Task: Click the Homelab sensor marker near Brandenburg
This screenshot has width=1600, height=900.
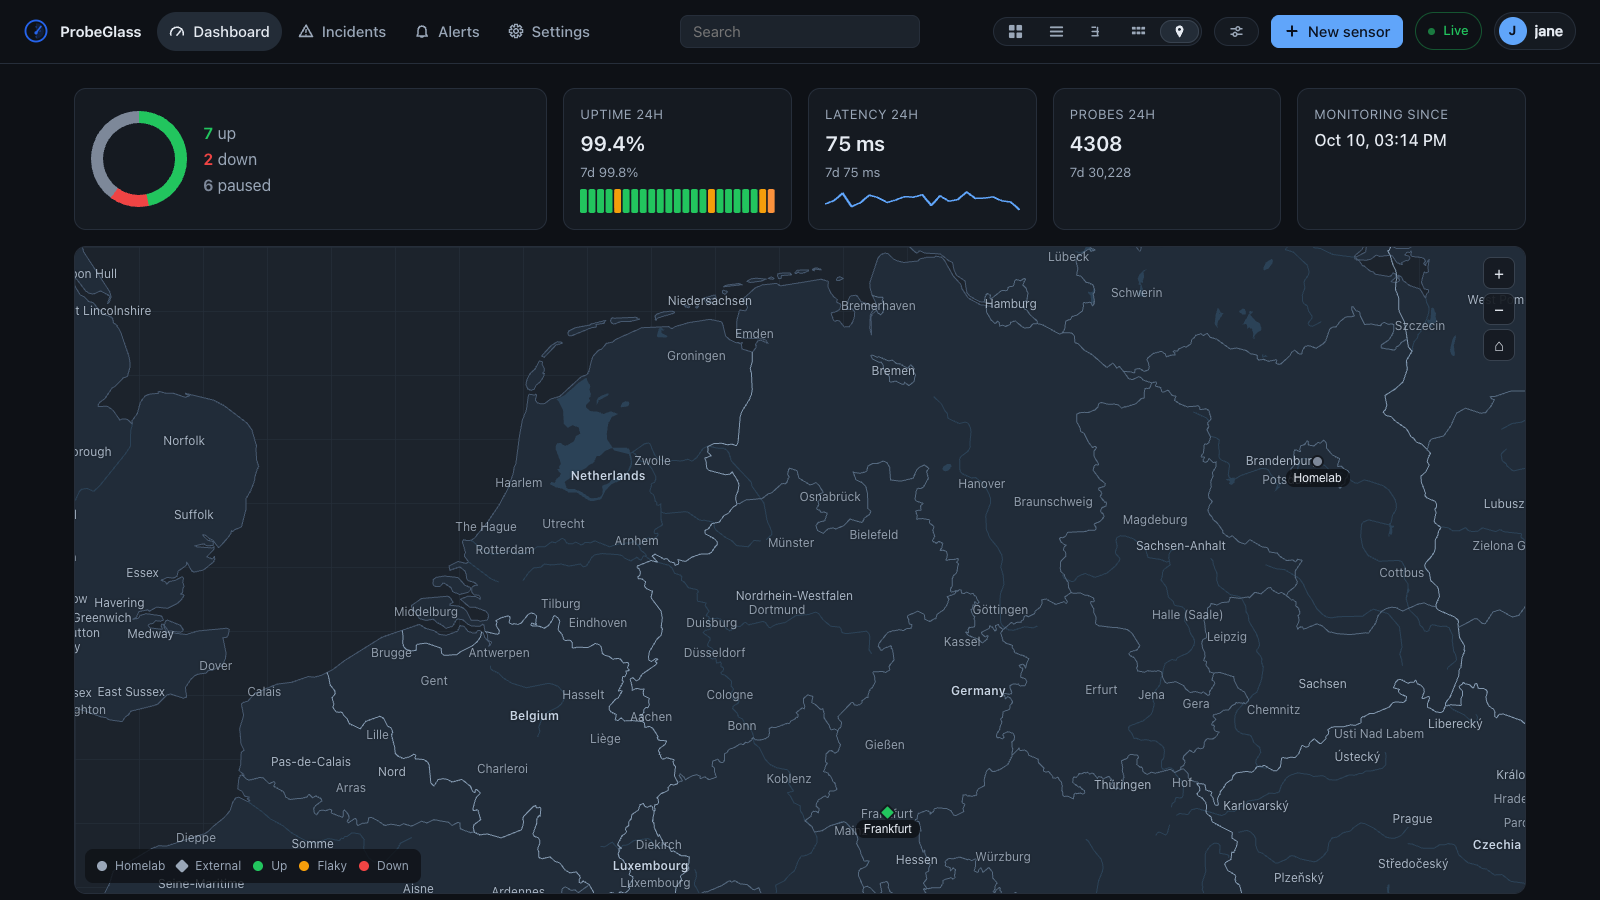Action: tap(1317, 461)
